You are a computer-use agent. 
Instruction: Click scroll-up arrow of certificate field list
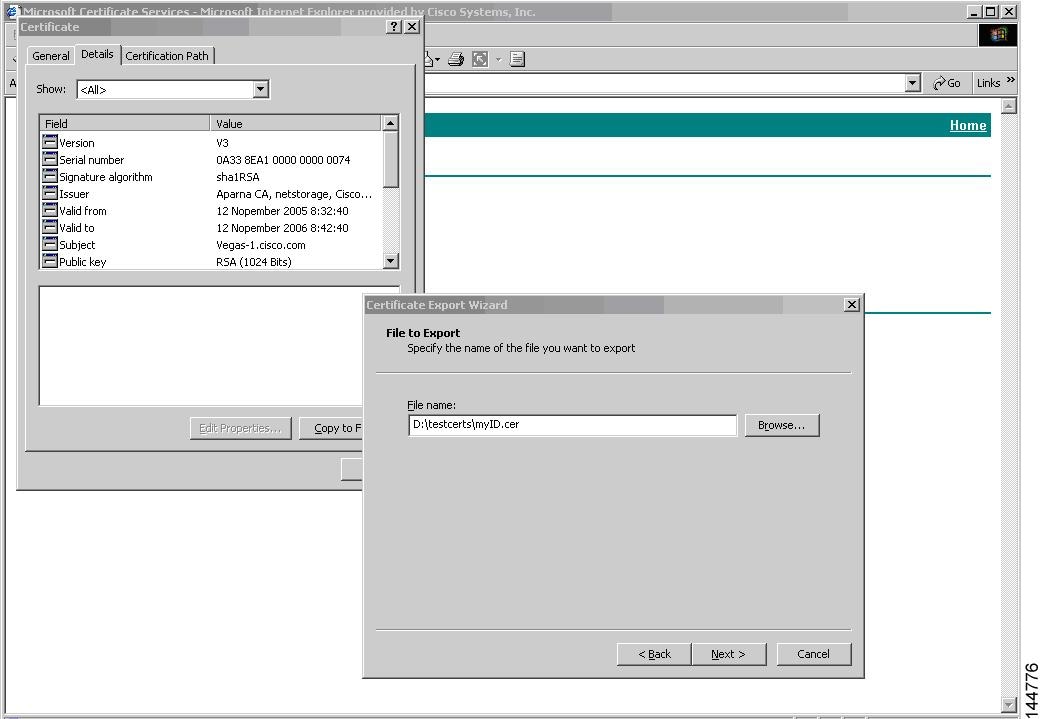point(390,123)
